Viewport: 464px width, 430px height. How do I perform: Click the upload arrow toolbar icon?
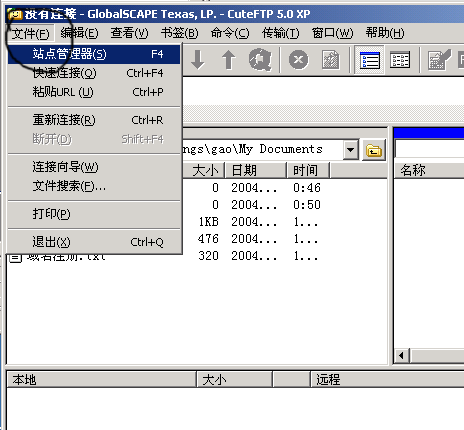click(229, 60)
